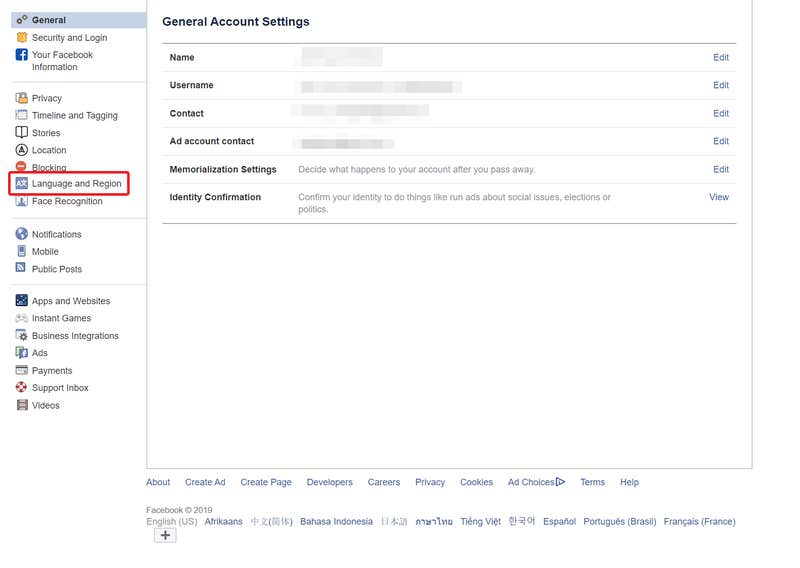
Task: Switch language to Português (Brasil)
Action: click(620, 522)
